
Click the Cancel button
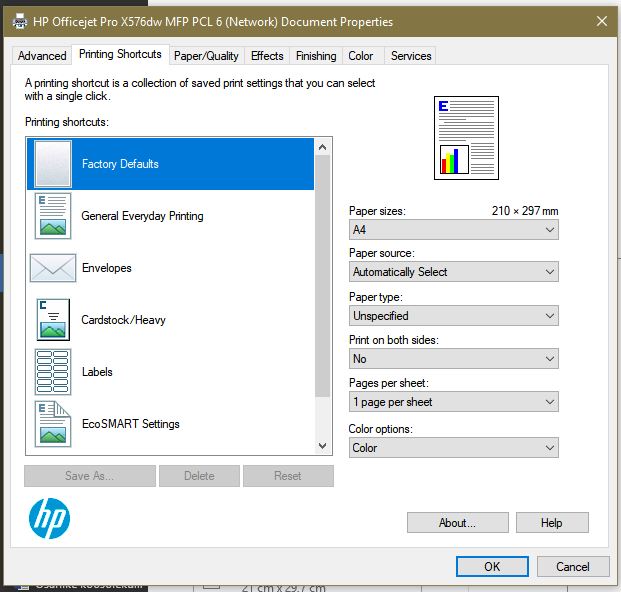[x=573, y=567]
